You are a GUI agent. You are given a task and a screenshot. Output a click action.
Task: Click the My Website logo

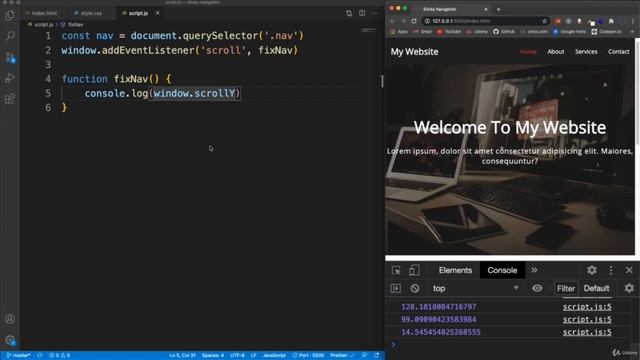[414, 51]
